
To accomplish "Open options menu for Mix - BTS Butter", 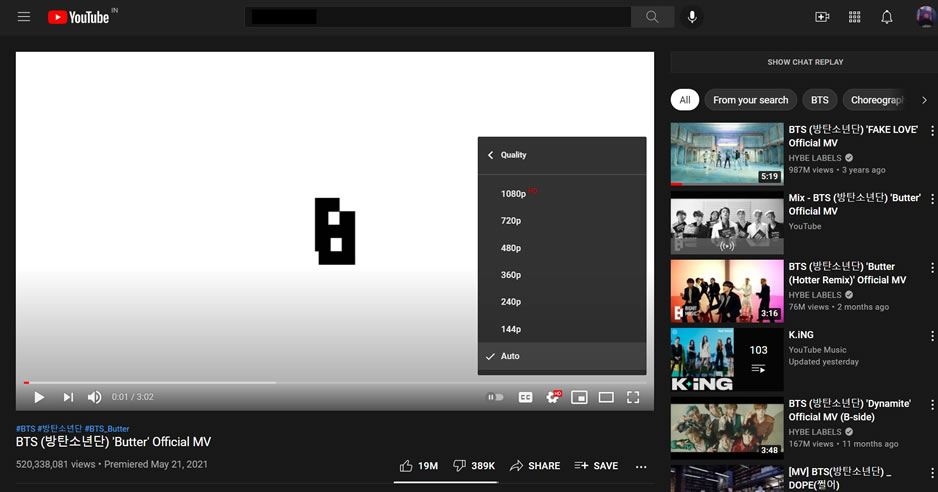I will click(931, 199).
